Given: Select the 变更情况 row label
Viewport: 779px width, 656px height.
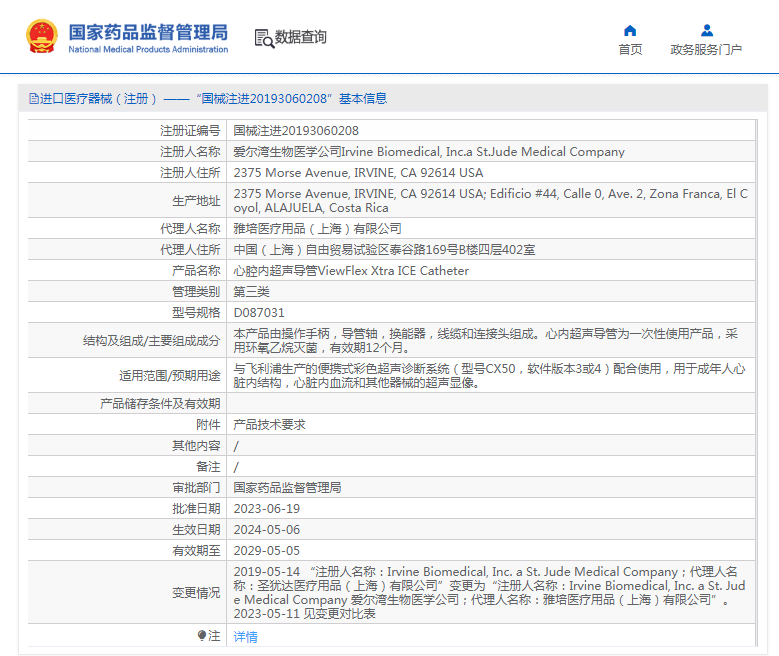Looking at the screenshot, I should click(x=196, y=592).
